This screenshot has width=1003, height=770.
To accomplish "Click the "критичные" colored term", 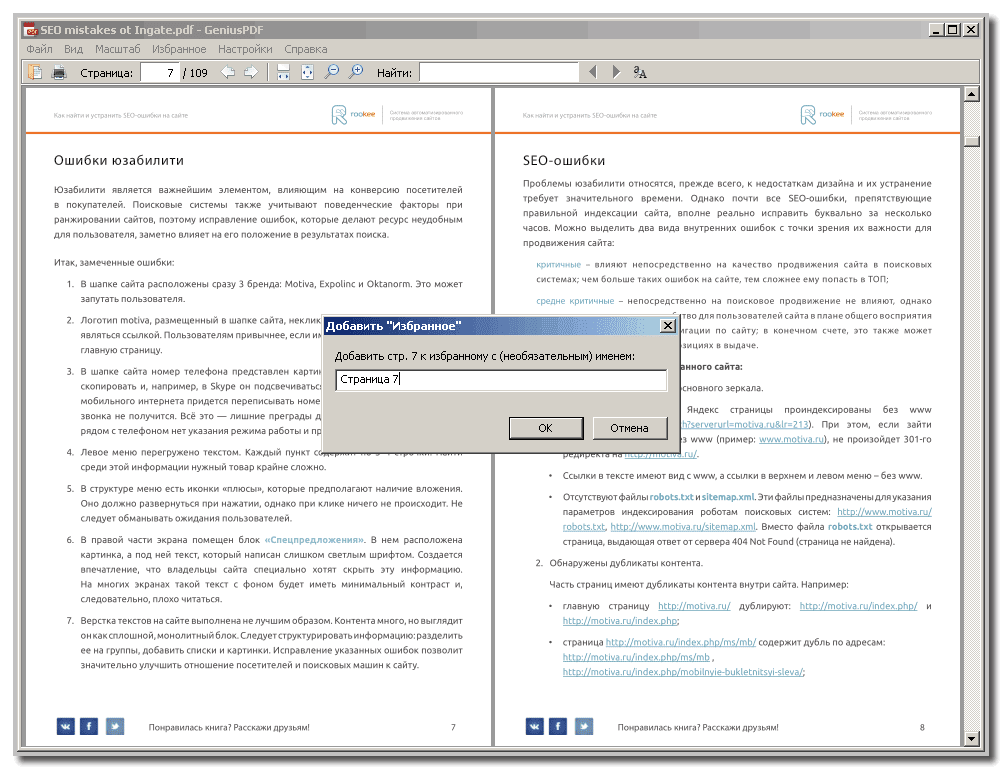I will point(558,265).
